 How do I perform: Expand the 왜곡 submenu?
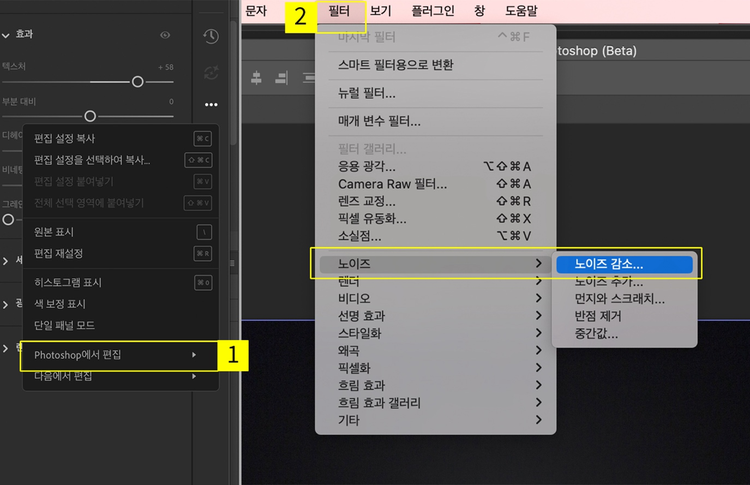point(436,351)
